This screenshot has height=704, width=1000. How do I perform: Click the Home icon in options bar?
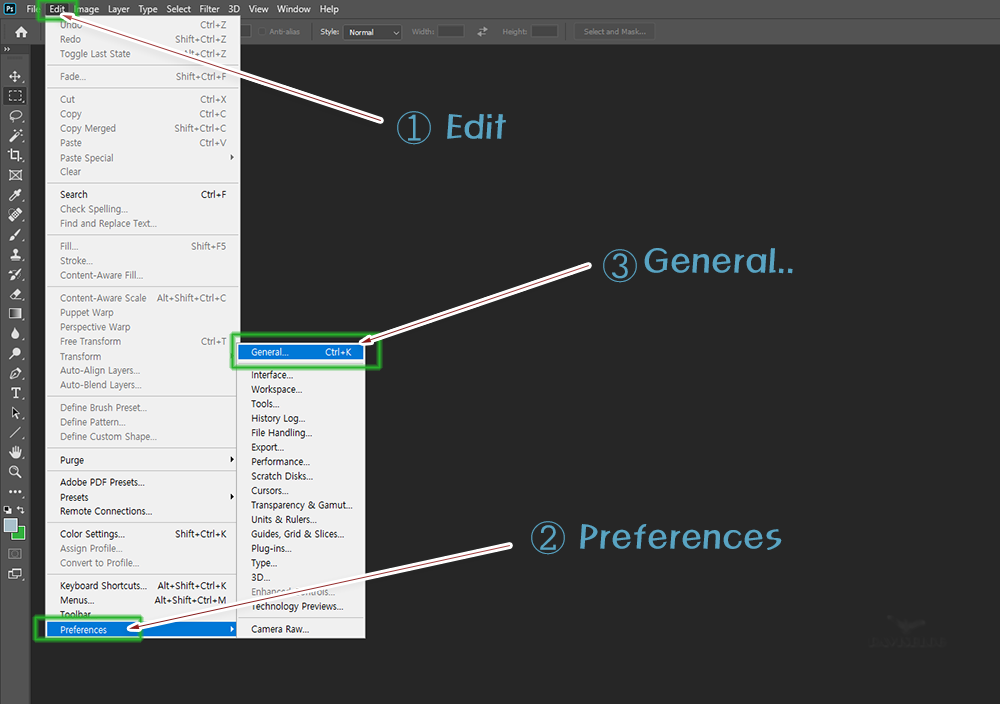coord(21,32)
